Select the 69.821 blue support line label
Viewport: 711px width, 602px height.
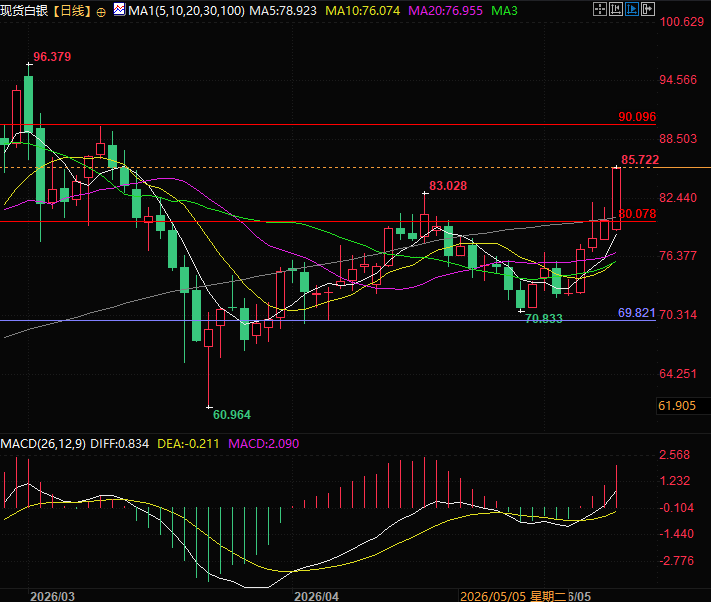coord(637,313)
